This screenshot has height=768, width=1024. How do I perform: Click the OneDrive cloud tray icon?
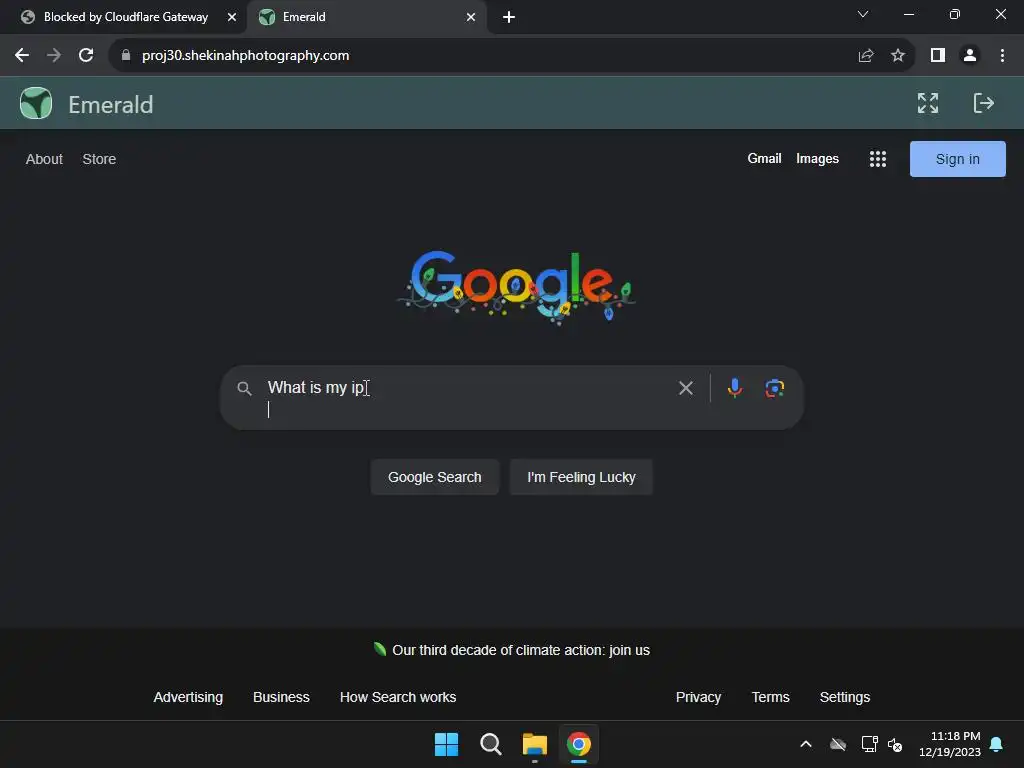tap(838, 744)
